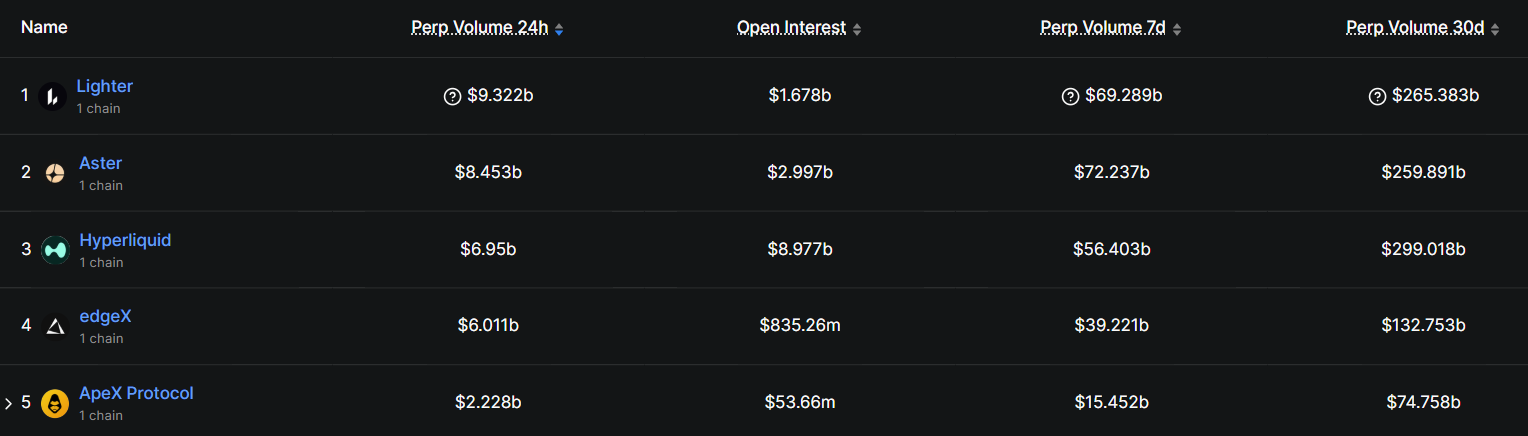Click Hyperliquid's $8.977b open interest cell
The width and height of the screenshot is (1528, 436).
pos(799,249)
